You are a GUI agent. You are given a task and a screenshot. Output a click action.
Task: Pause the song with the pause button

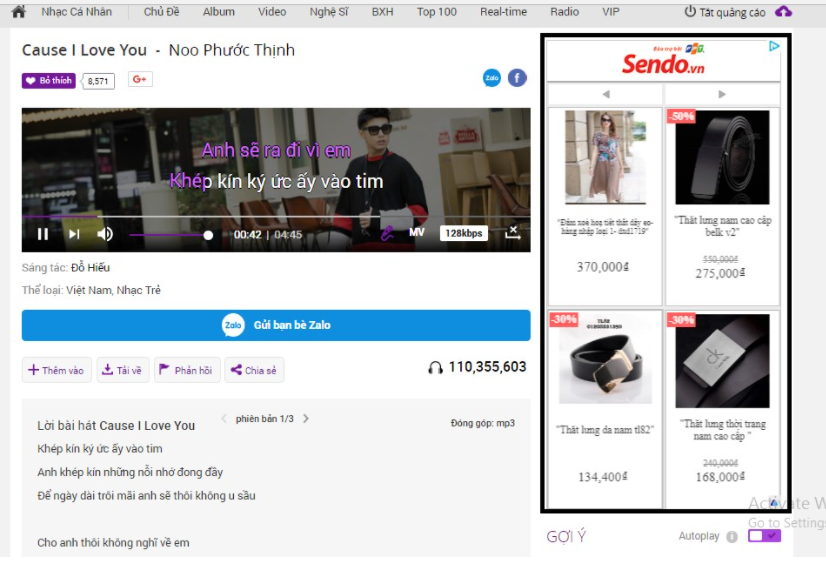click(x=43, y=234)
